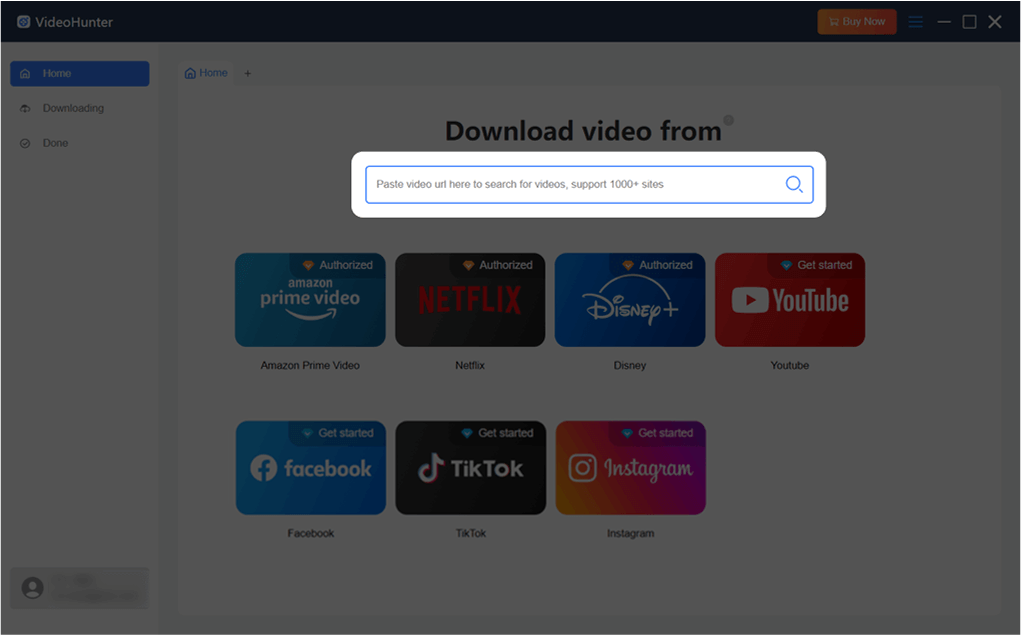Open the YouTube card
The height and width of the screenshot is (635, 1021).
(x=790, y=300)
